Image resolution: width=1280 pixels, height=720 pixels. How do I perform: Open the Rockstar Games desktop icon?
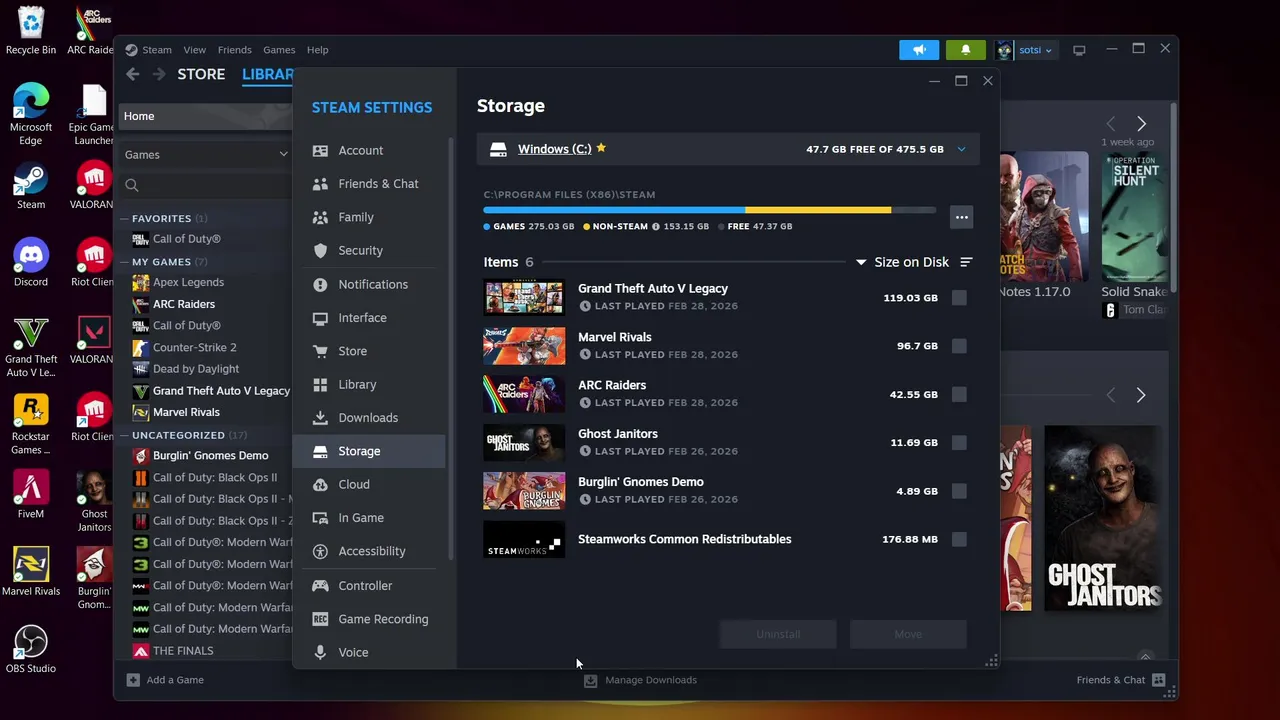[x=31, y=424]
